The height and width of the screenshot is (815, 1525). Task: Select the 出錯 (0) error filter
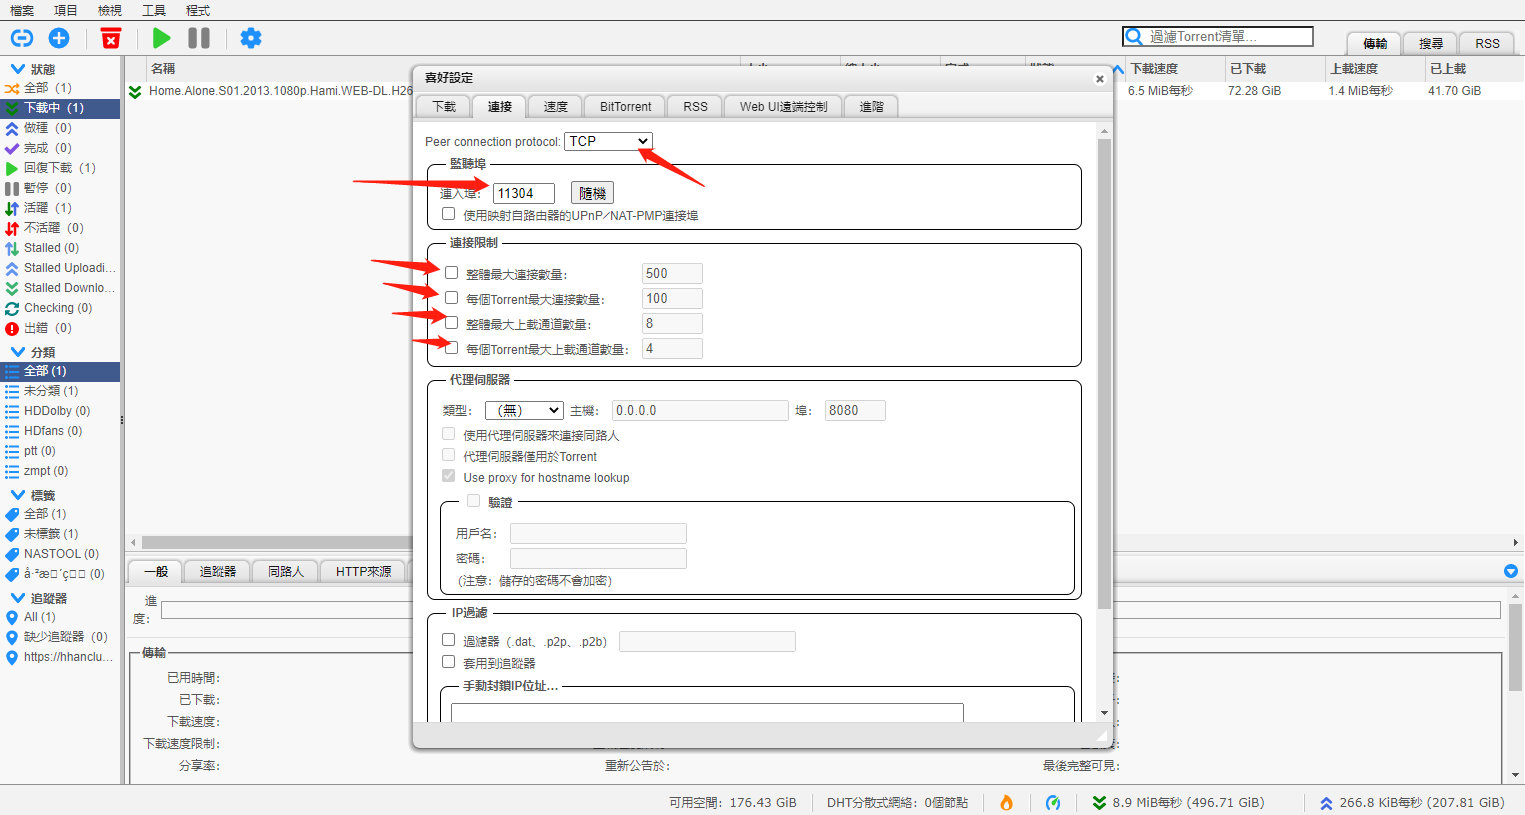click(x=60, y=328)
